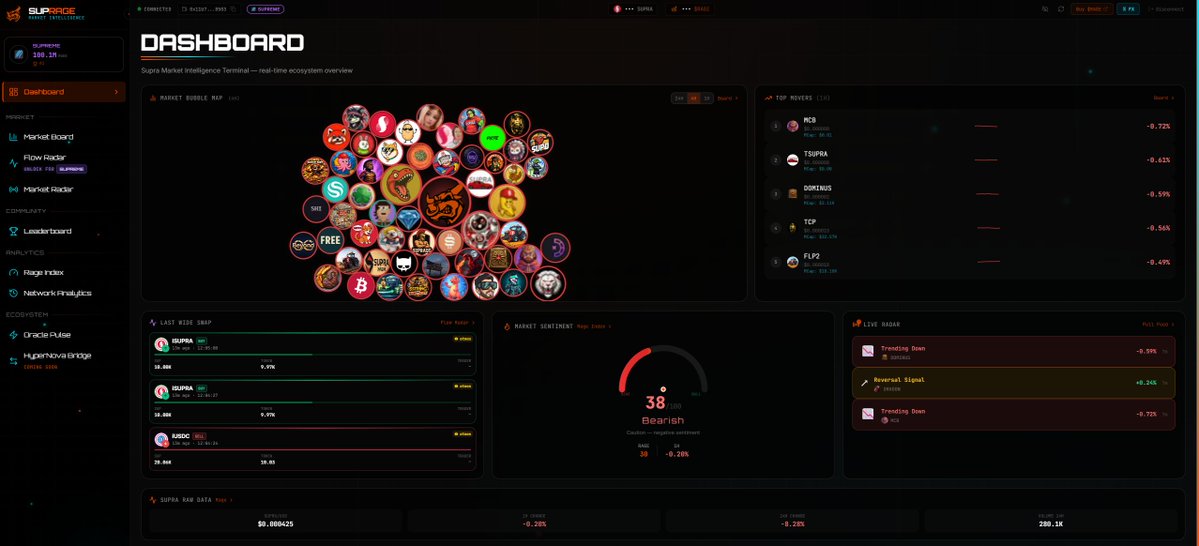
Task: Click the four-leaf clover bubble
Action: coord(362,196)
